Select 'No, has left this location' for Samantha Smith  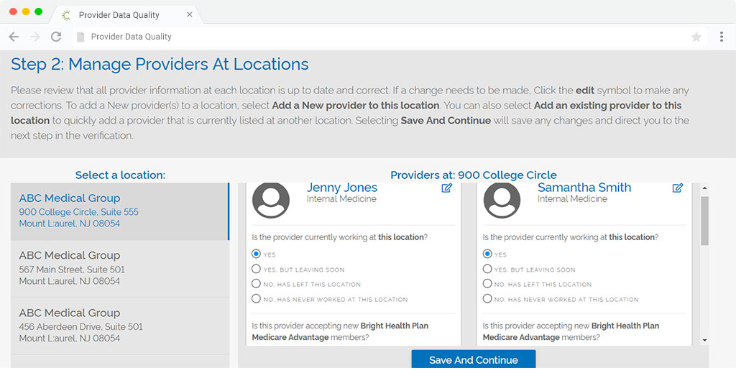[x=487, y=284]
